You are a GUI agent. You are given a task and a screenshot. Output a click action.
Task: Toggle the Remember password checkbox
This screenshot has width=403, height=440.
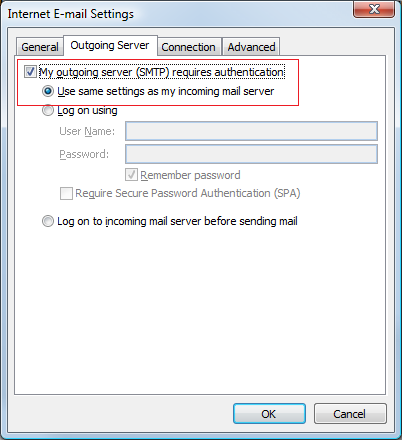pyautogui.click(x=131, y=175)
